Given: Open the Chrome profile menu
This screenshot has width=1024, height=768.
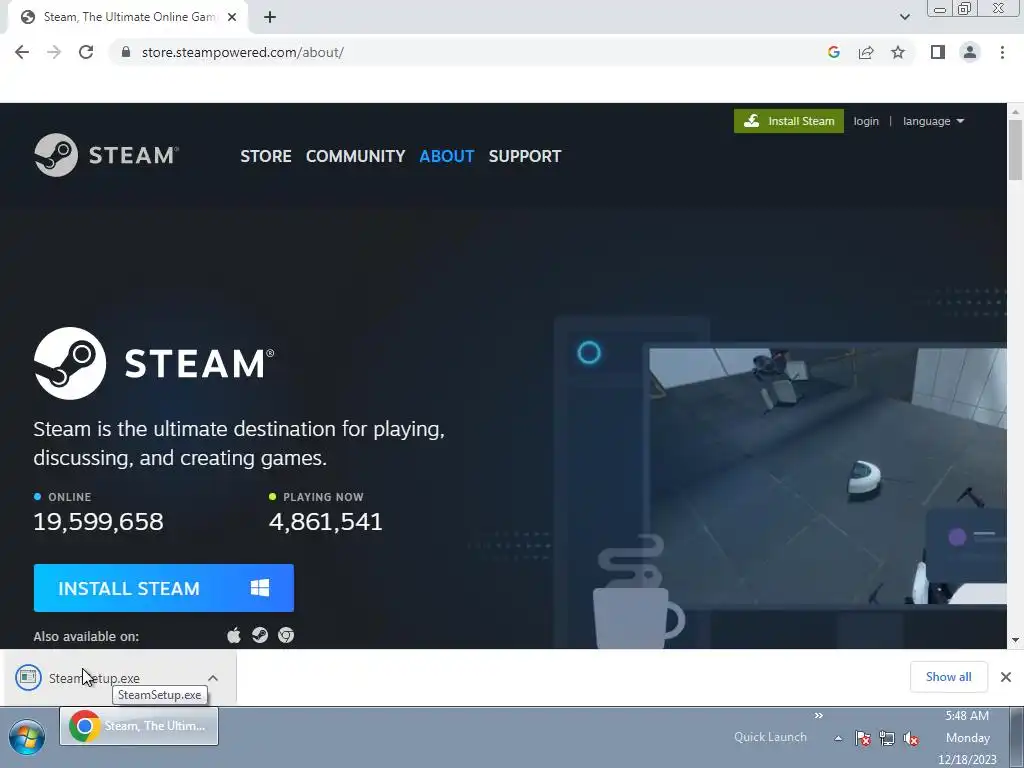Looking at the screenshot, I should 970,52.
